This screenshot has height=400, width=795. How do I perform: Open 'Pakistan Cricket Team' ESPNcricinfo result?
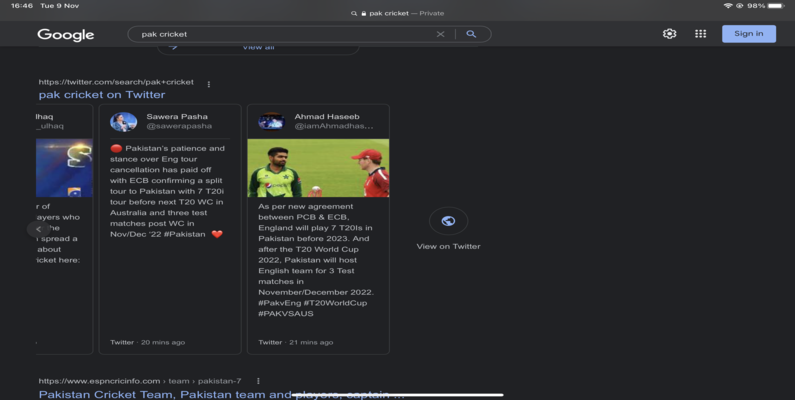pyautogui.click(x=221, y=394)
